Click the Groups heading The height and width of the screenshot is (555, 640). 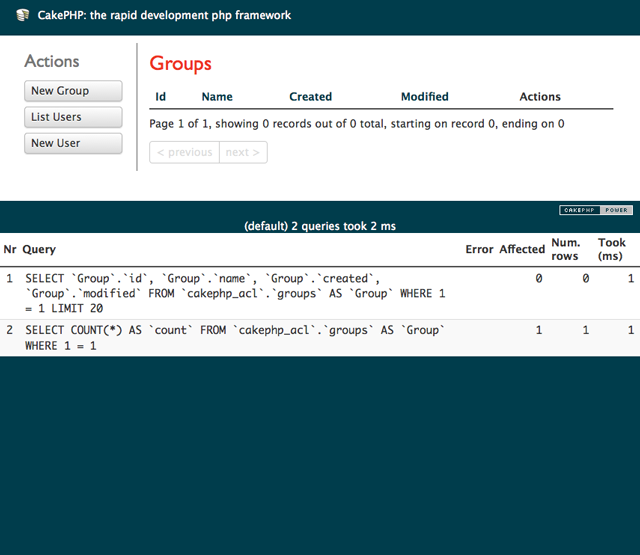[181, 64]
